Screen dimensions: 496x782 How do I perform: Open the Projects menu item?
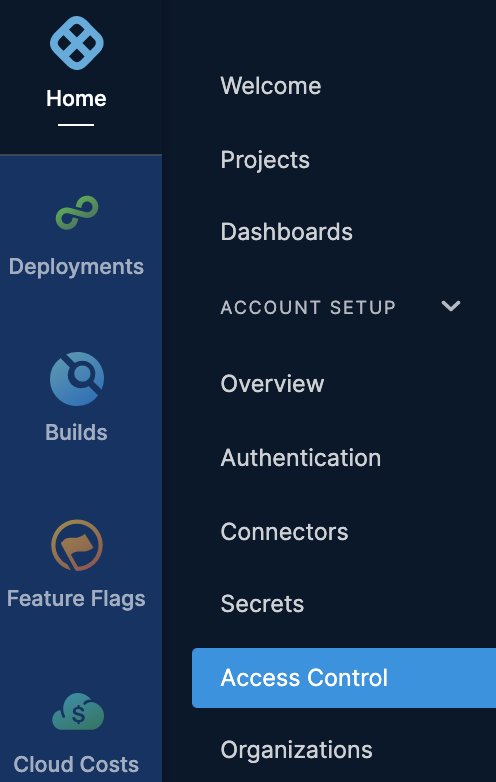coord(265,160)
